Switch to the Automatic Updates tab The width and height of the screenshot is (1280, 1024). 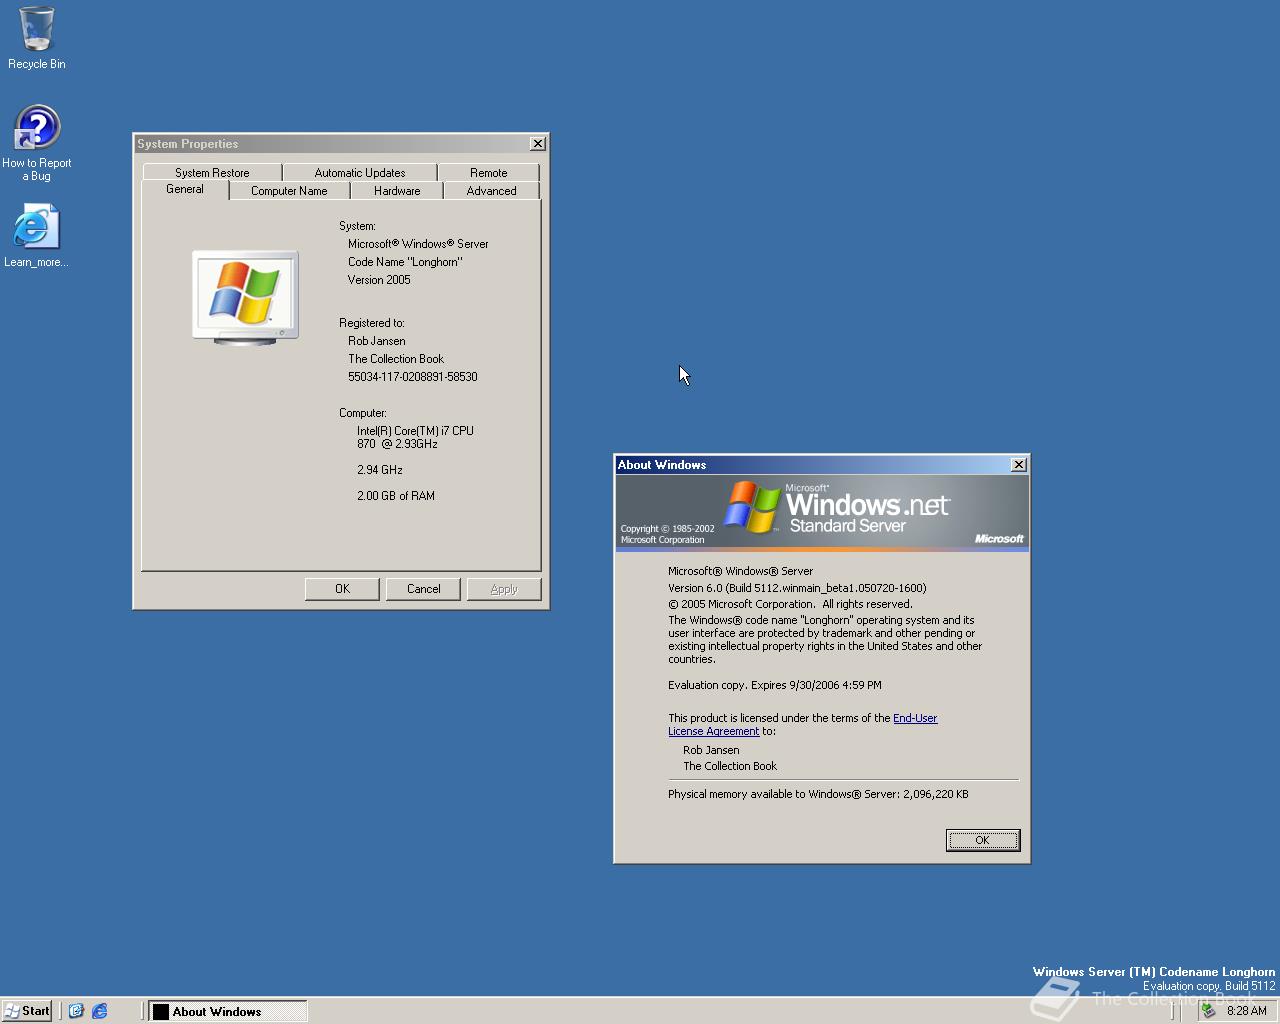(360, 172)
